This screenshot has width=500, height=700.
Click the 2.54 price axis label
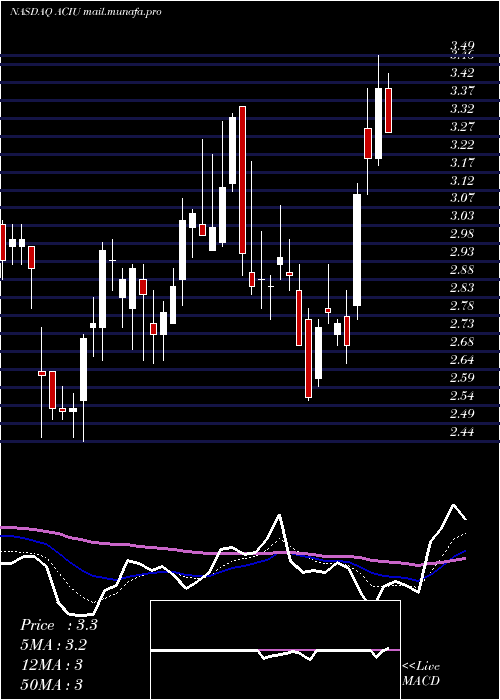462,396
